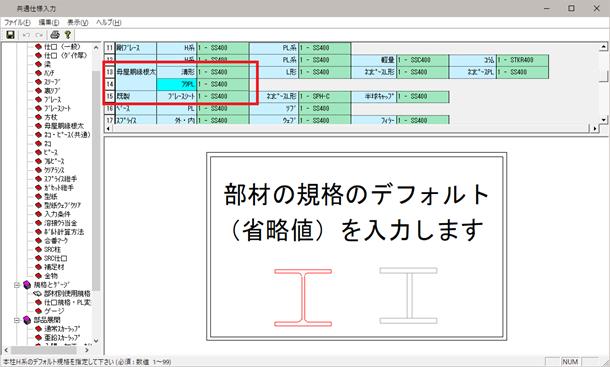Collapse the 部品展開 tree node
Viewport: 610px width, 367px height.
coord(17,320)
